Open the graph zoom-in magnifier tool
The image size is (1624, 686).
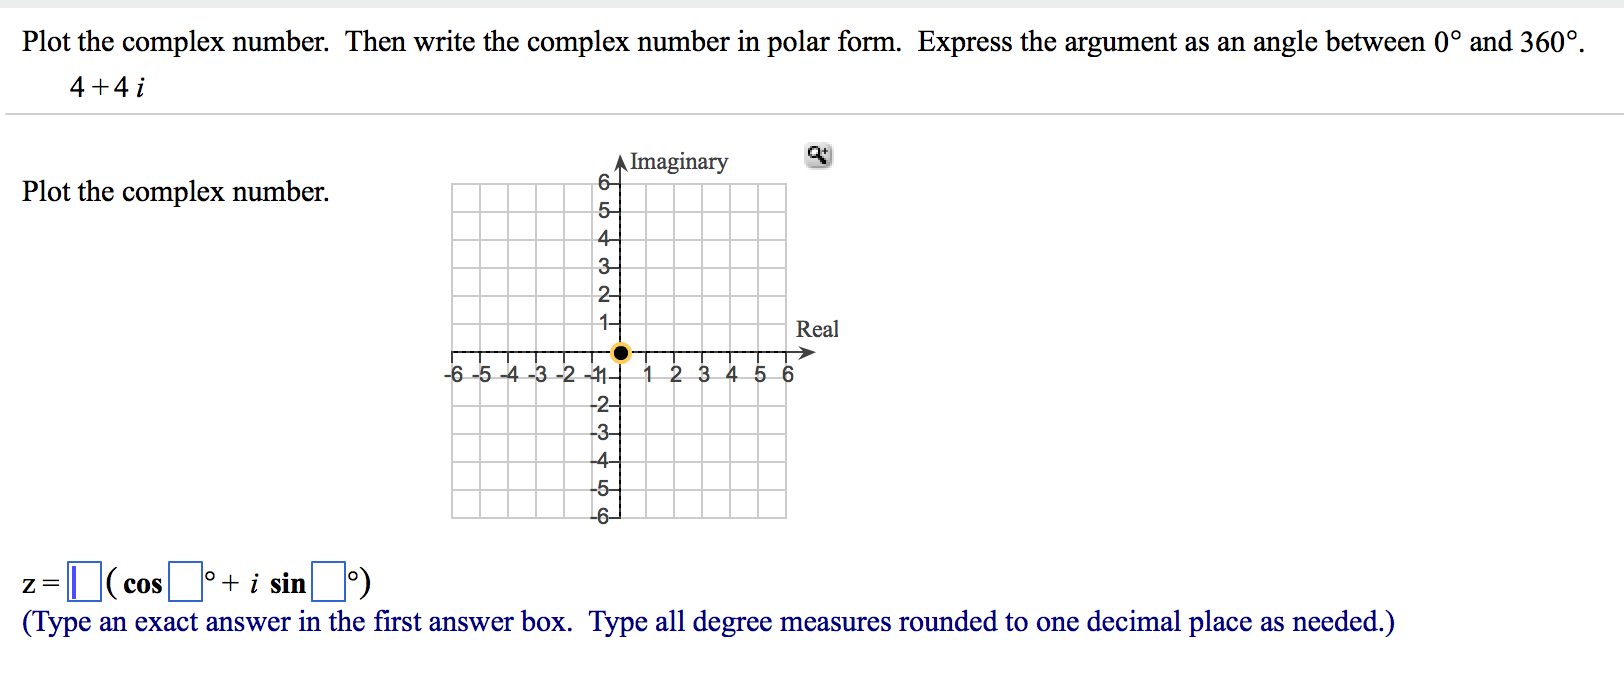pos(818,155)
